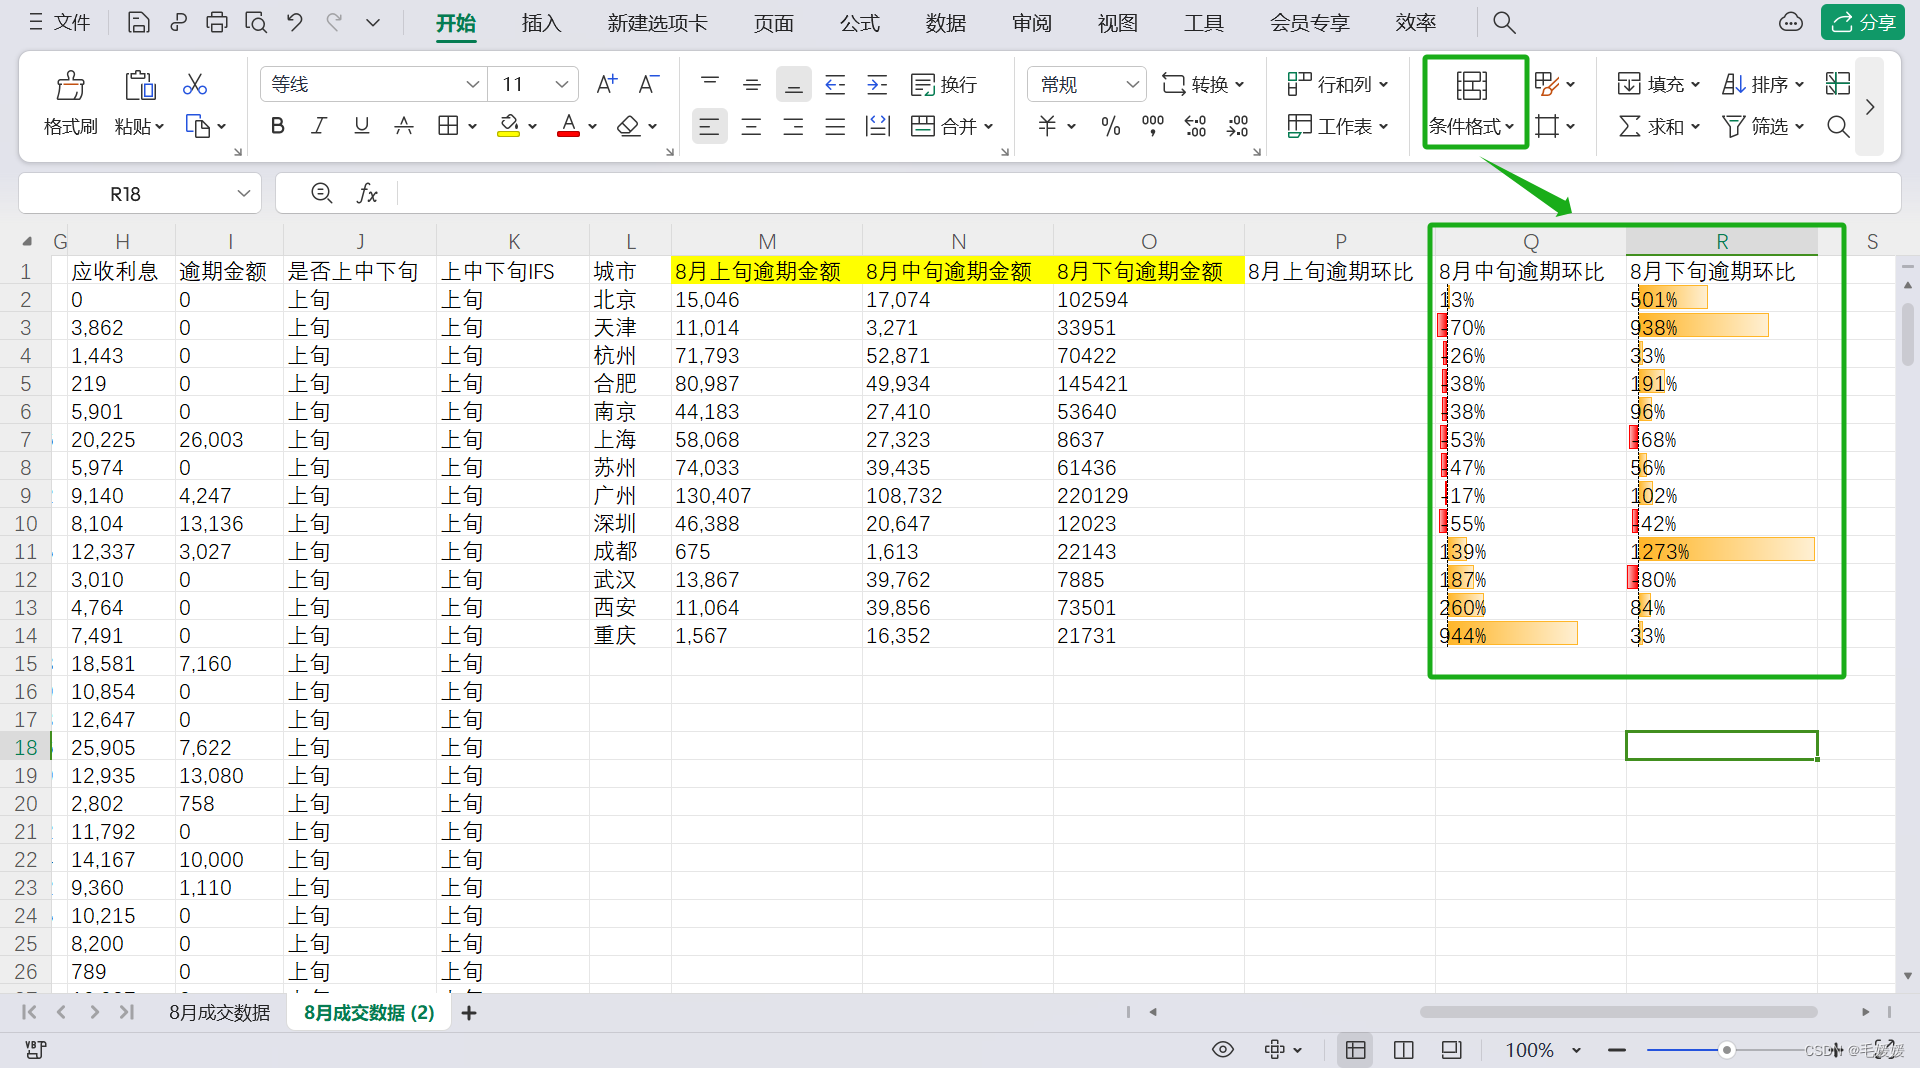Expand the zoom percentage dropdown arrow
The width and height of the screenshot is (1920, 1068).
1577,1049
